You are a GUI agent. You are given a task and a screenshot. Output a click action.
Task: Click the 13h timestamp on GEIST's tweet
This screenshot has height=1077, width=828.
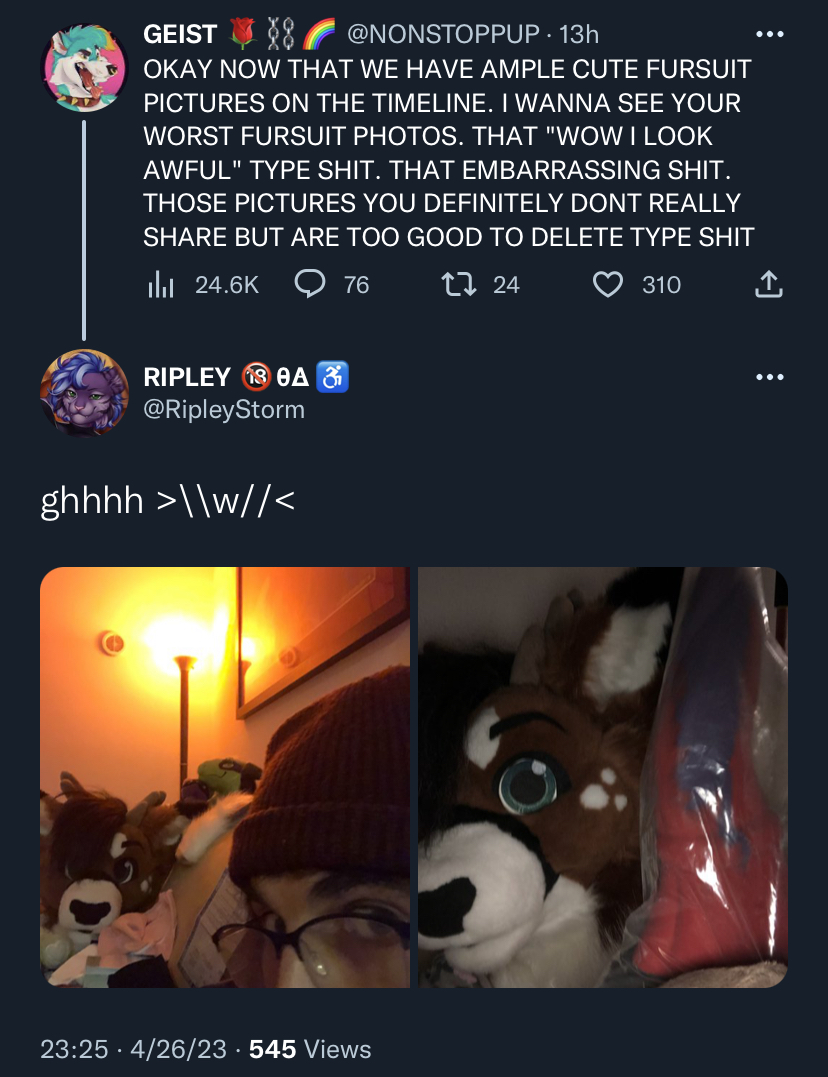pos(579,34)
